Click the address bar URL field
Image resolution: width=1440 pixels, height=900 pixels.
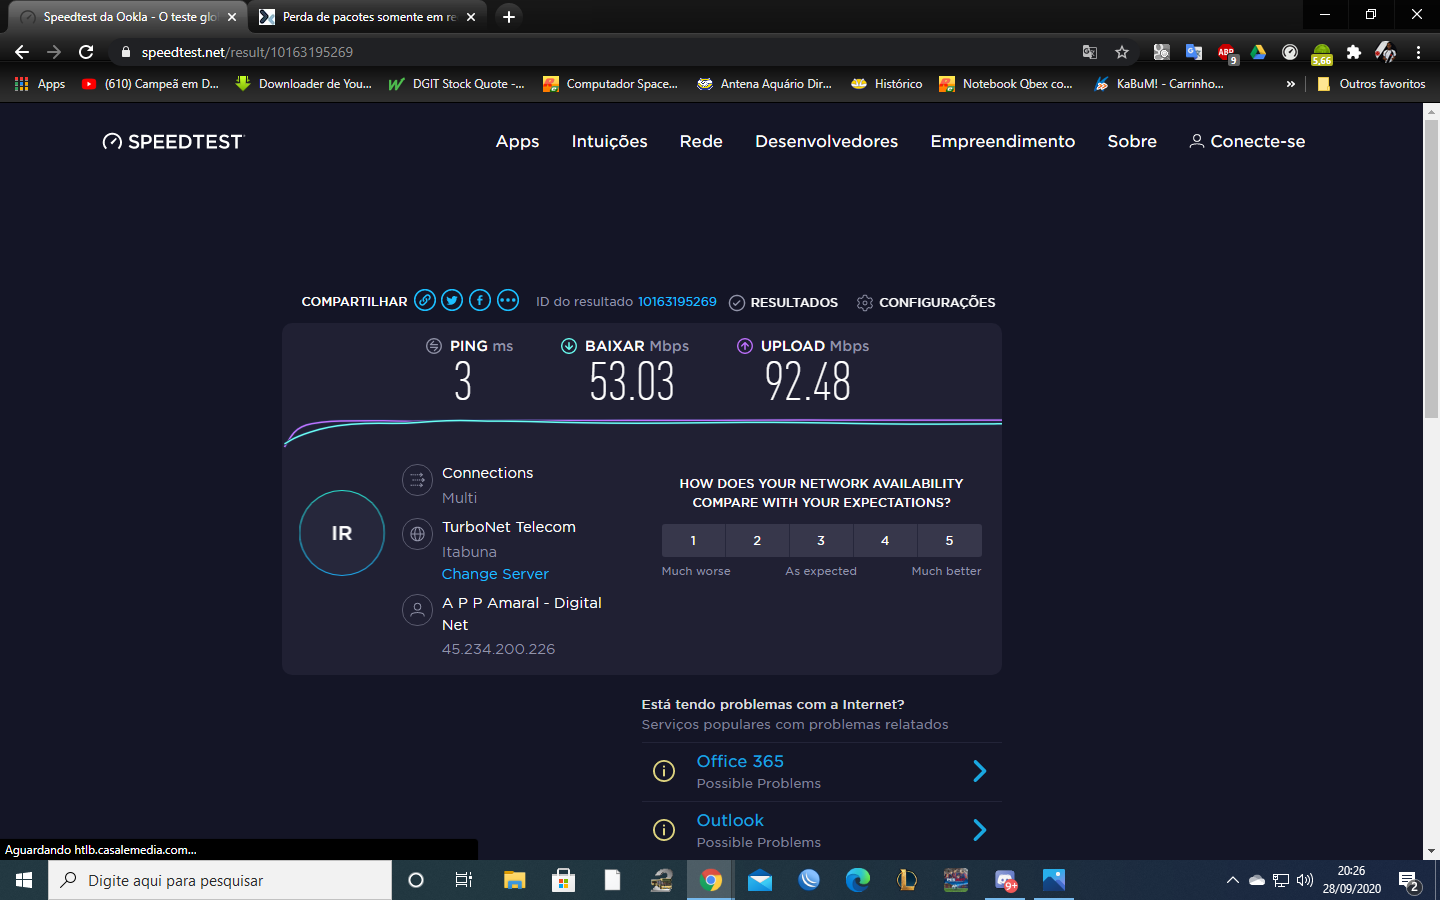(x=600, y=52)
